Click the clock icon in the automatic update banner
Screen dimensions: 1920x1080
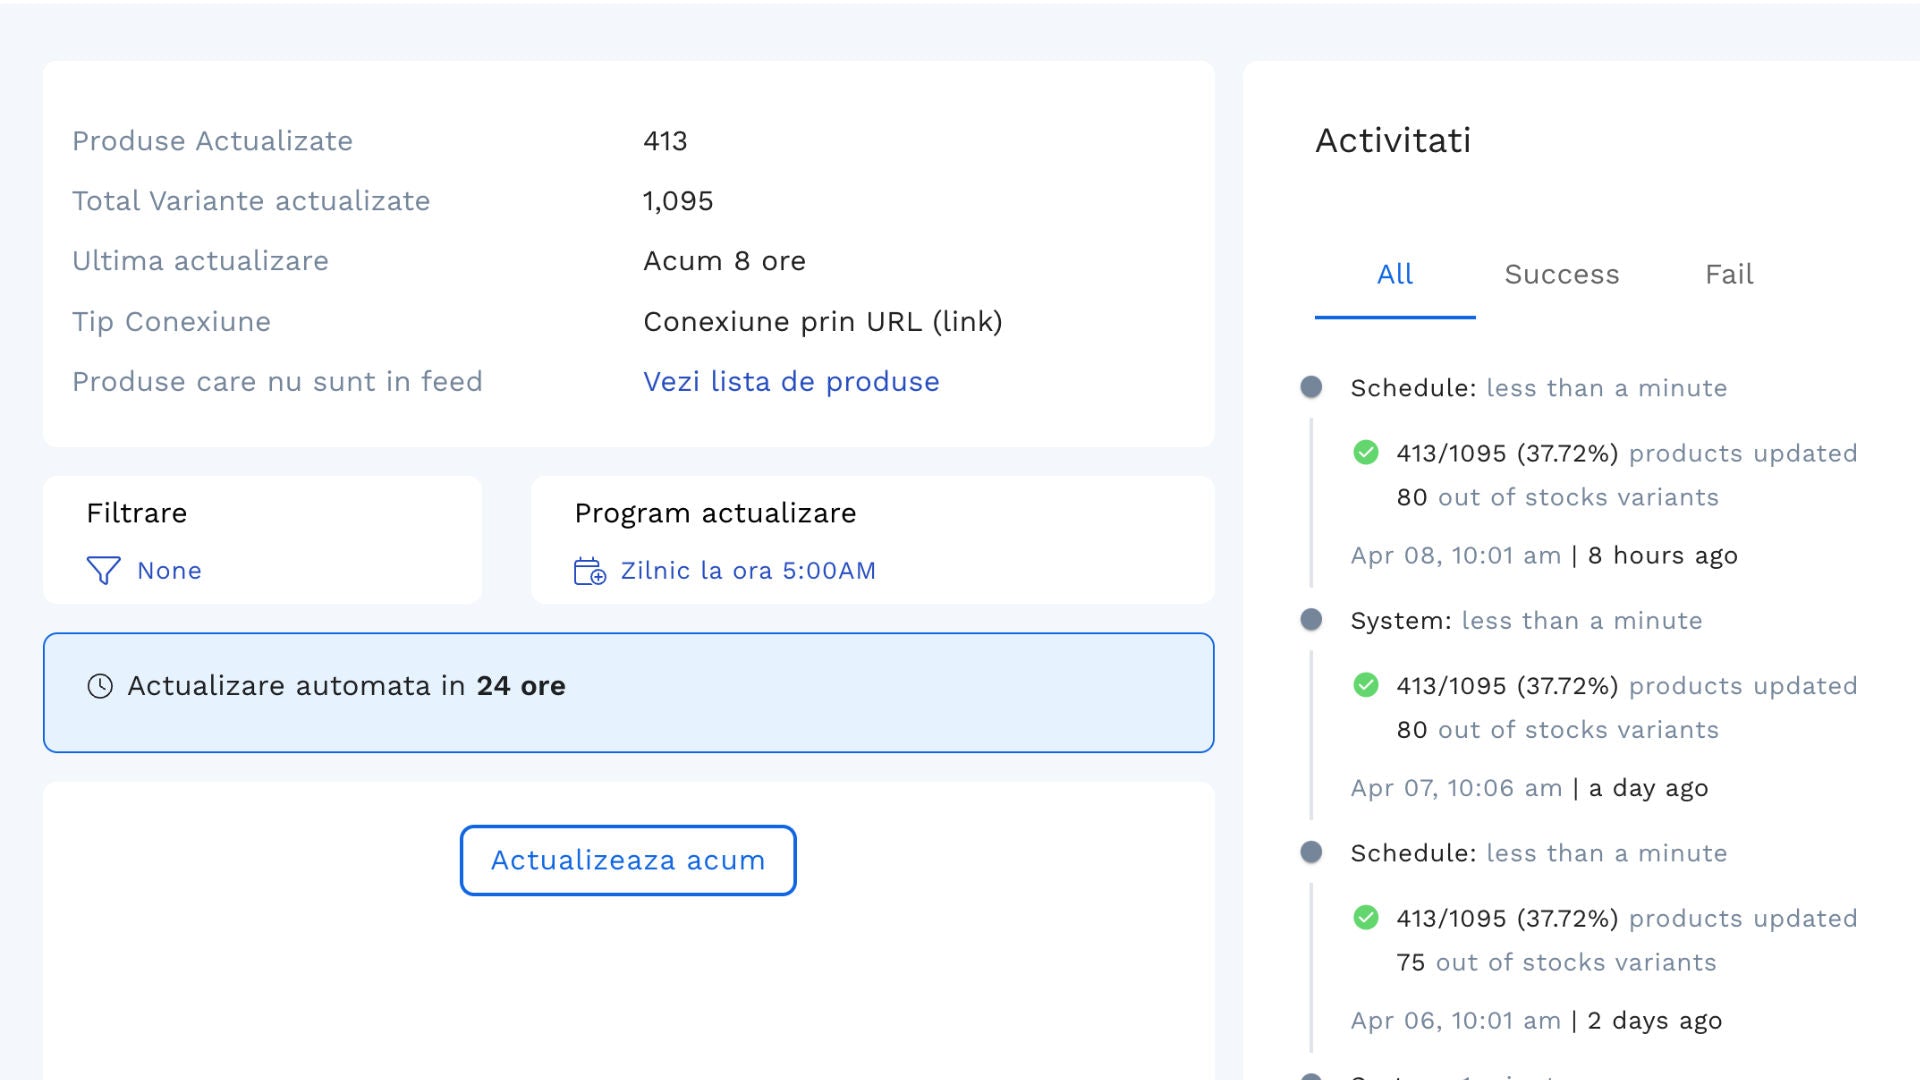[100, 686]
